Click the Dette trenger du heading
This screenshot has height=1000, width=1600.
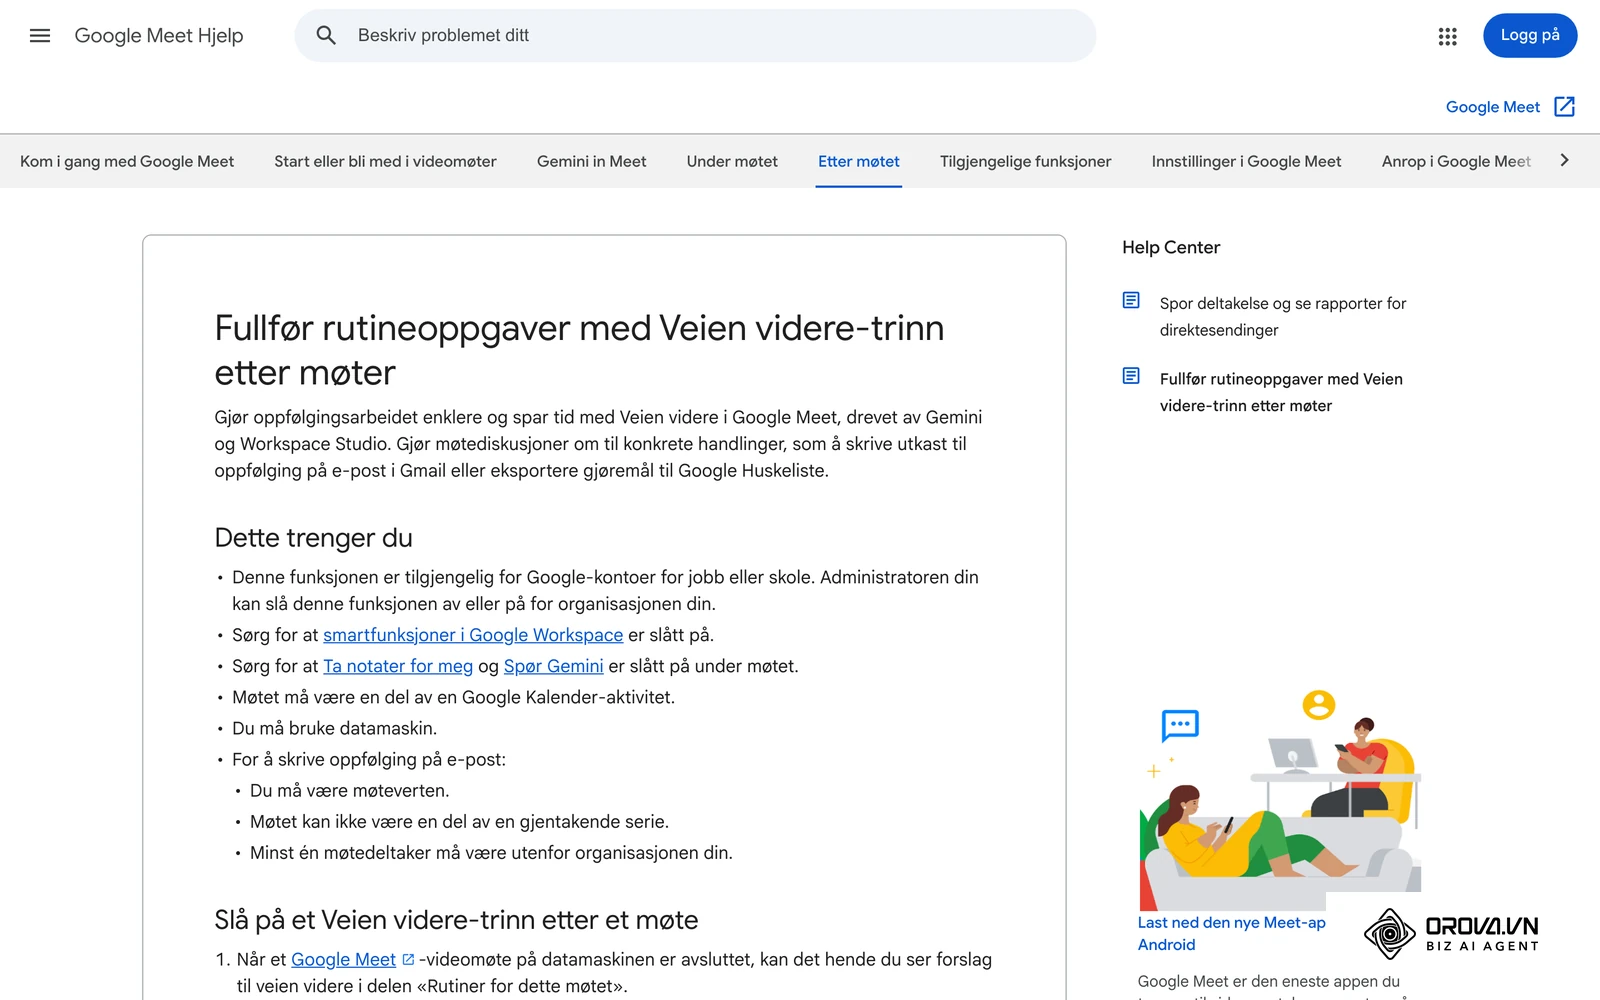coord(313,538)
